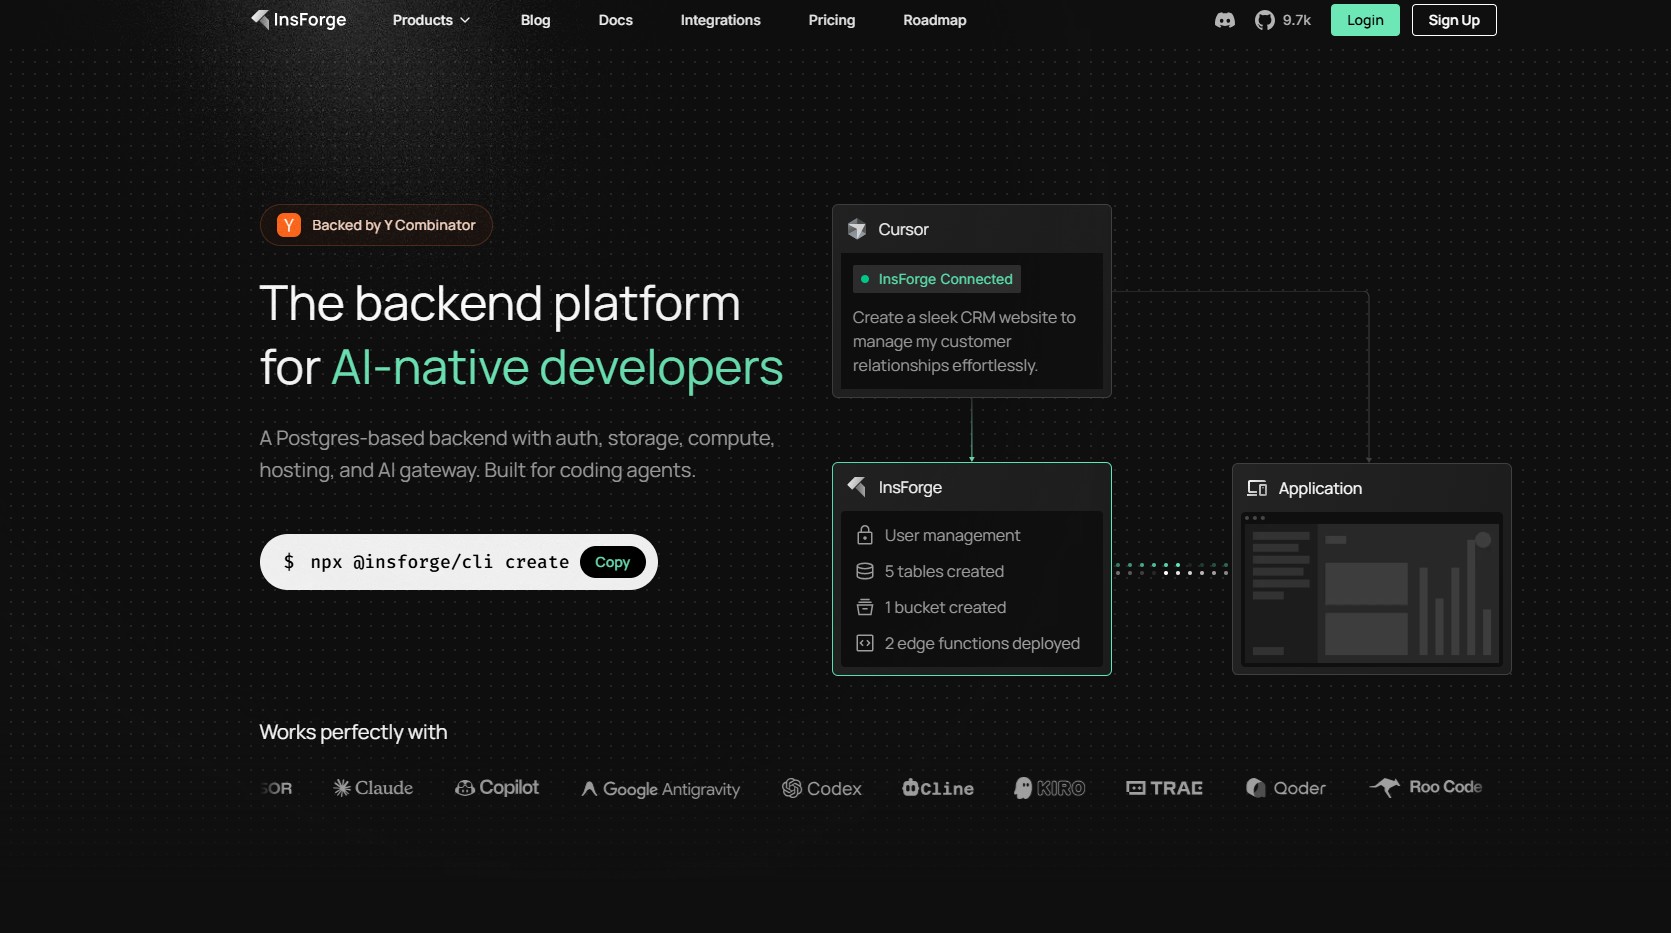
Task: Click the npx @insforge/cli create command text
Action: 440,562
